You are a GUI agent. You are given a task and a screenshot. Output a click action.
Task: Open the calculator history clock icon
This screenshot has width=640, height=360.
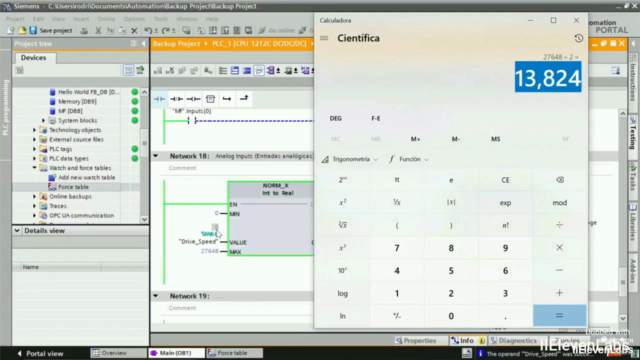click(x=578, y=38)
